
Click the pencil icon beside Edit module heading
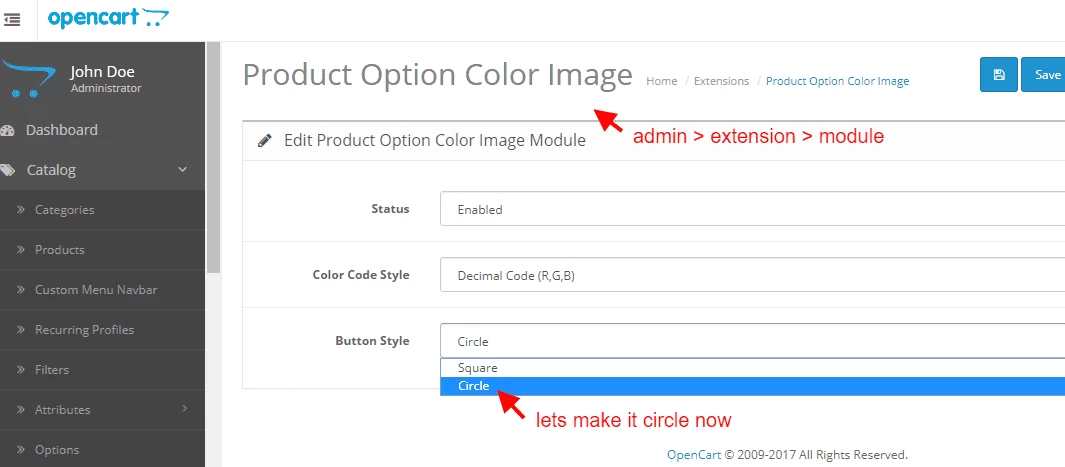tap(265, 141)
